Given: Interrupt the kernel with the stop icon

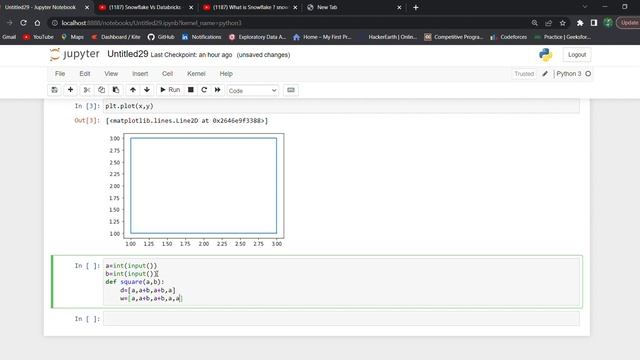Looking at the screenshot, I should 191,90.
